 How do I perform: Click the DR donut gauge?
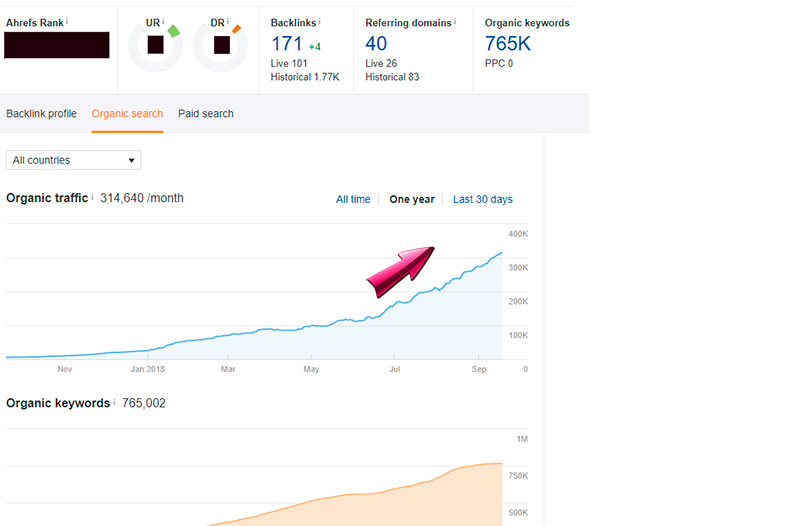(x=221, y=45)
